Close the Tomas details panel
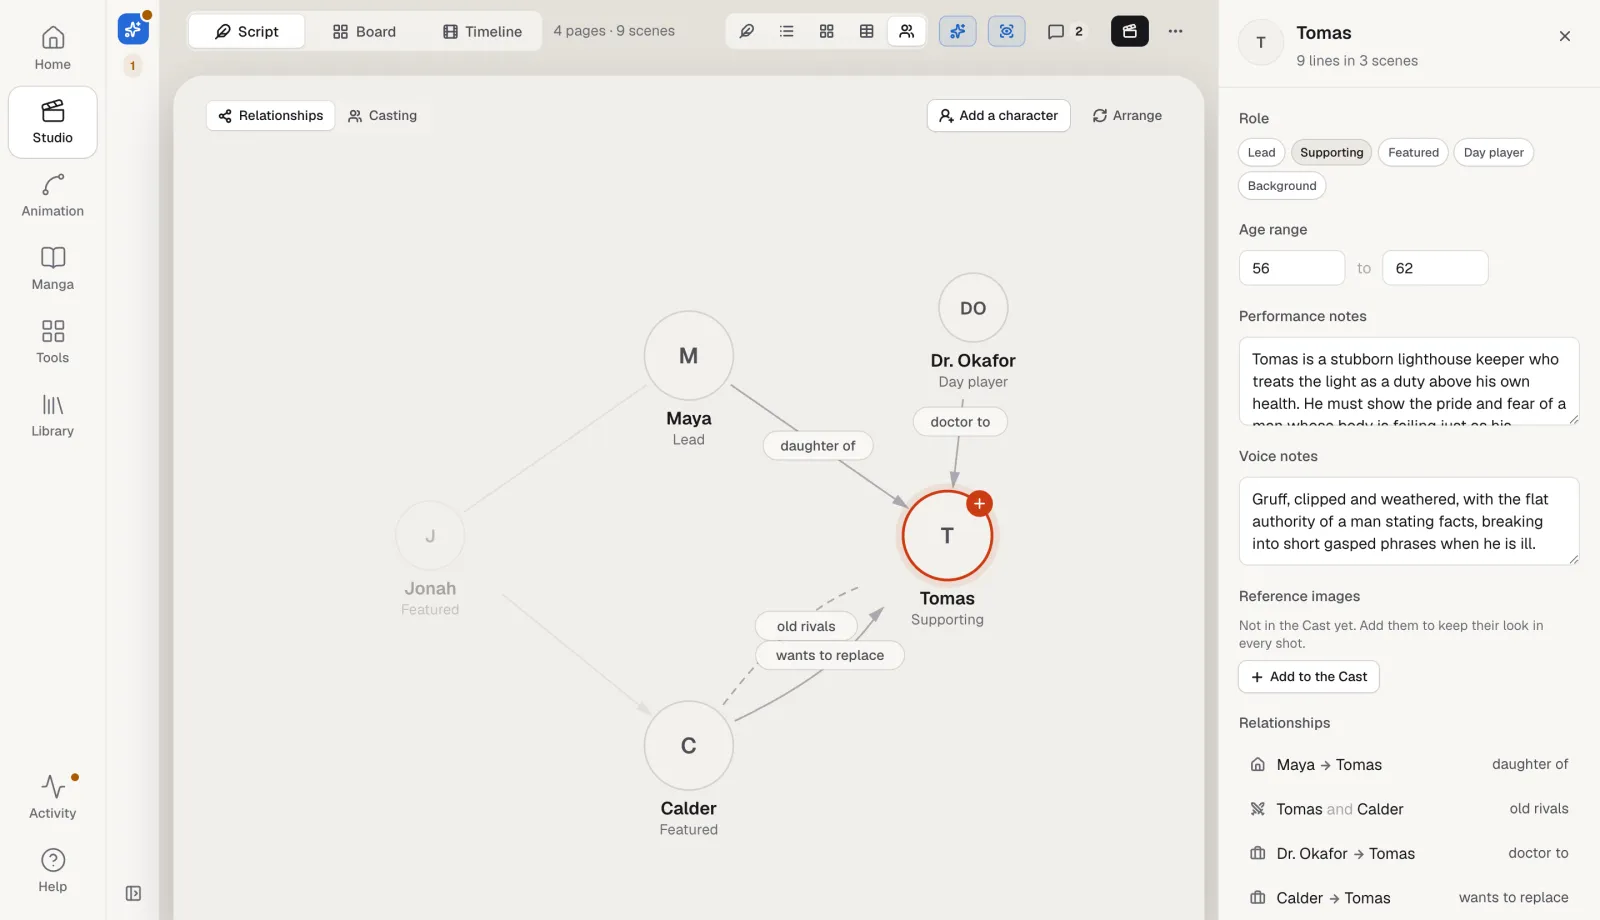 [x=1565, y=36]
